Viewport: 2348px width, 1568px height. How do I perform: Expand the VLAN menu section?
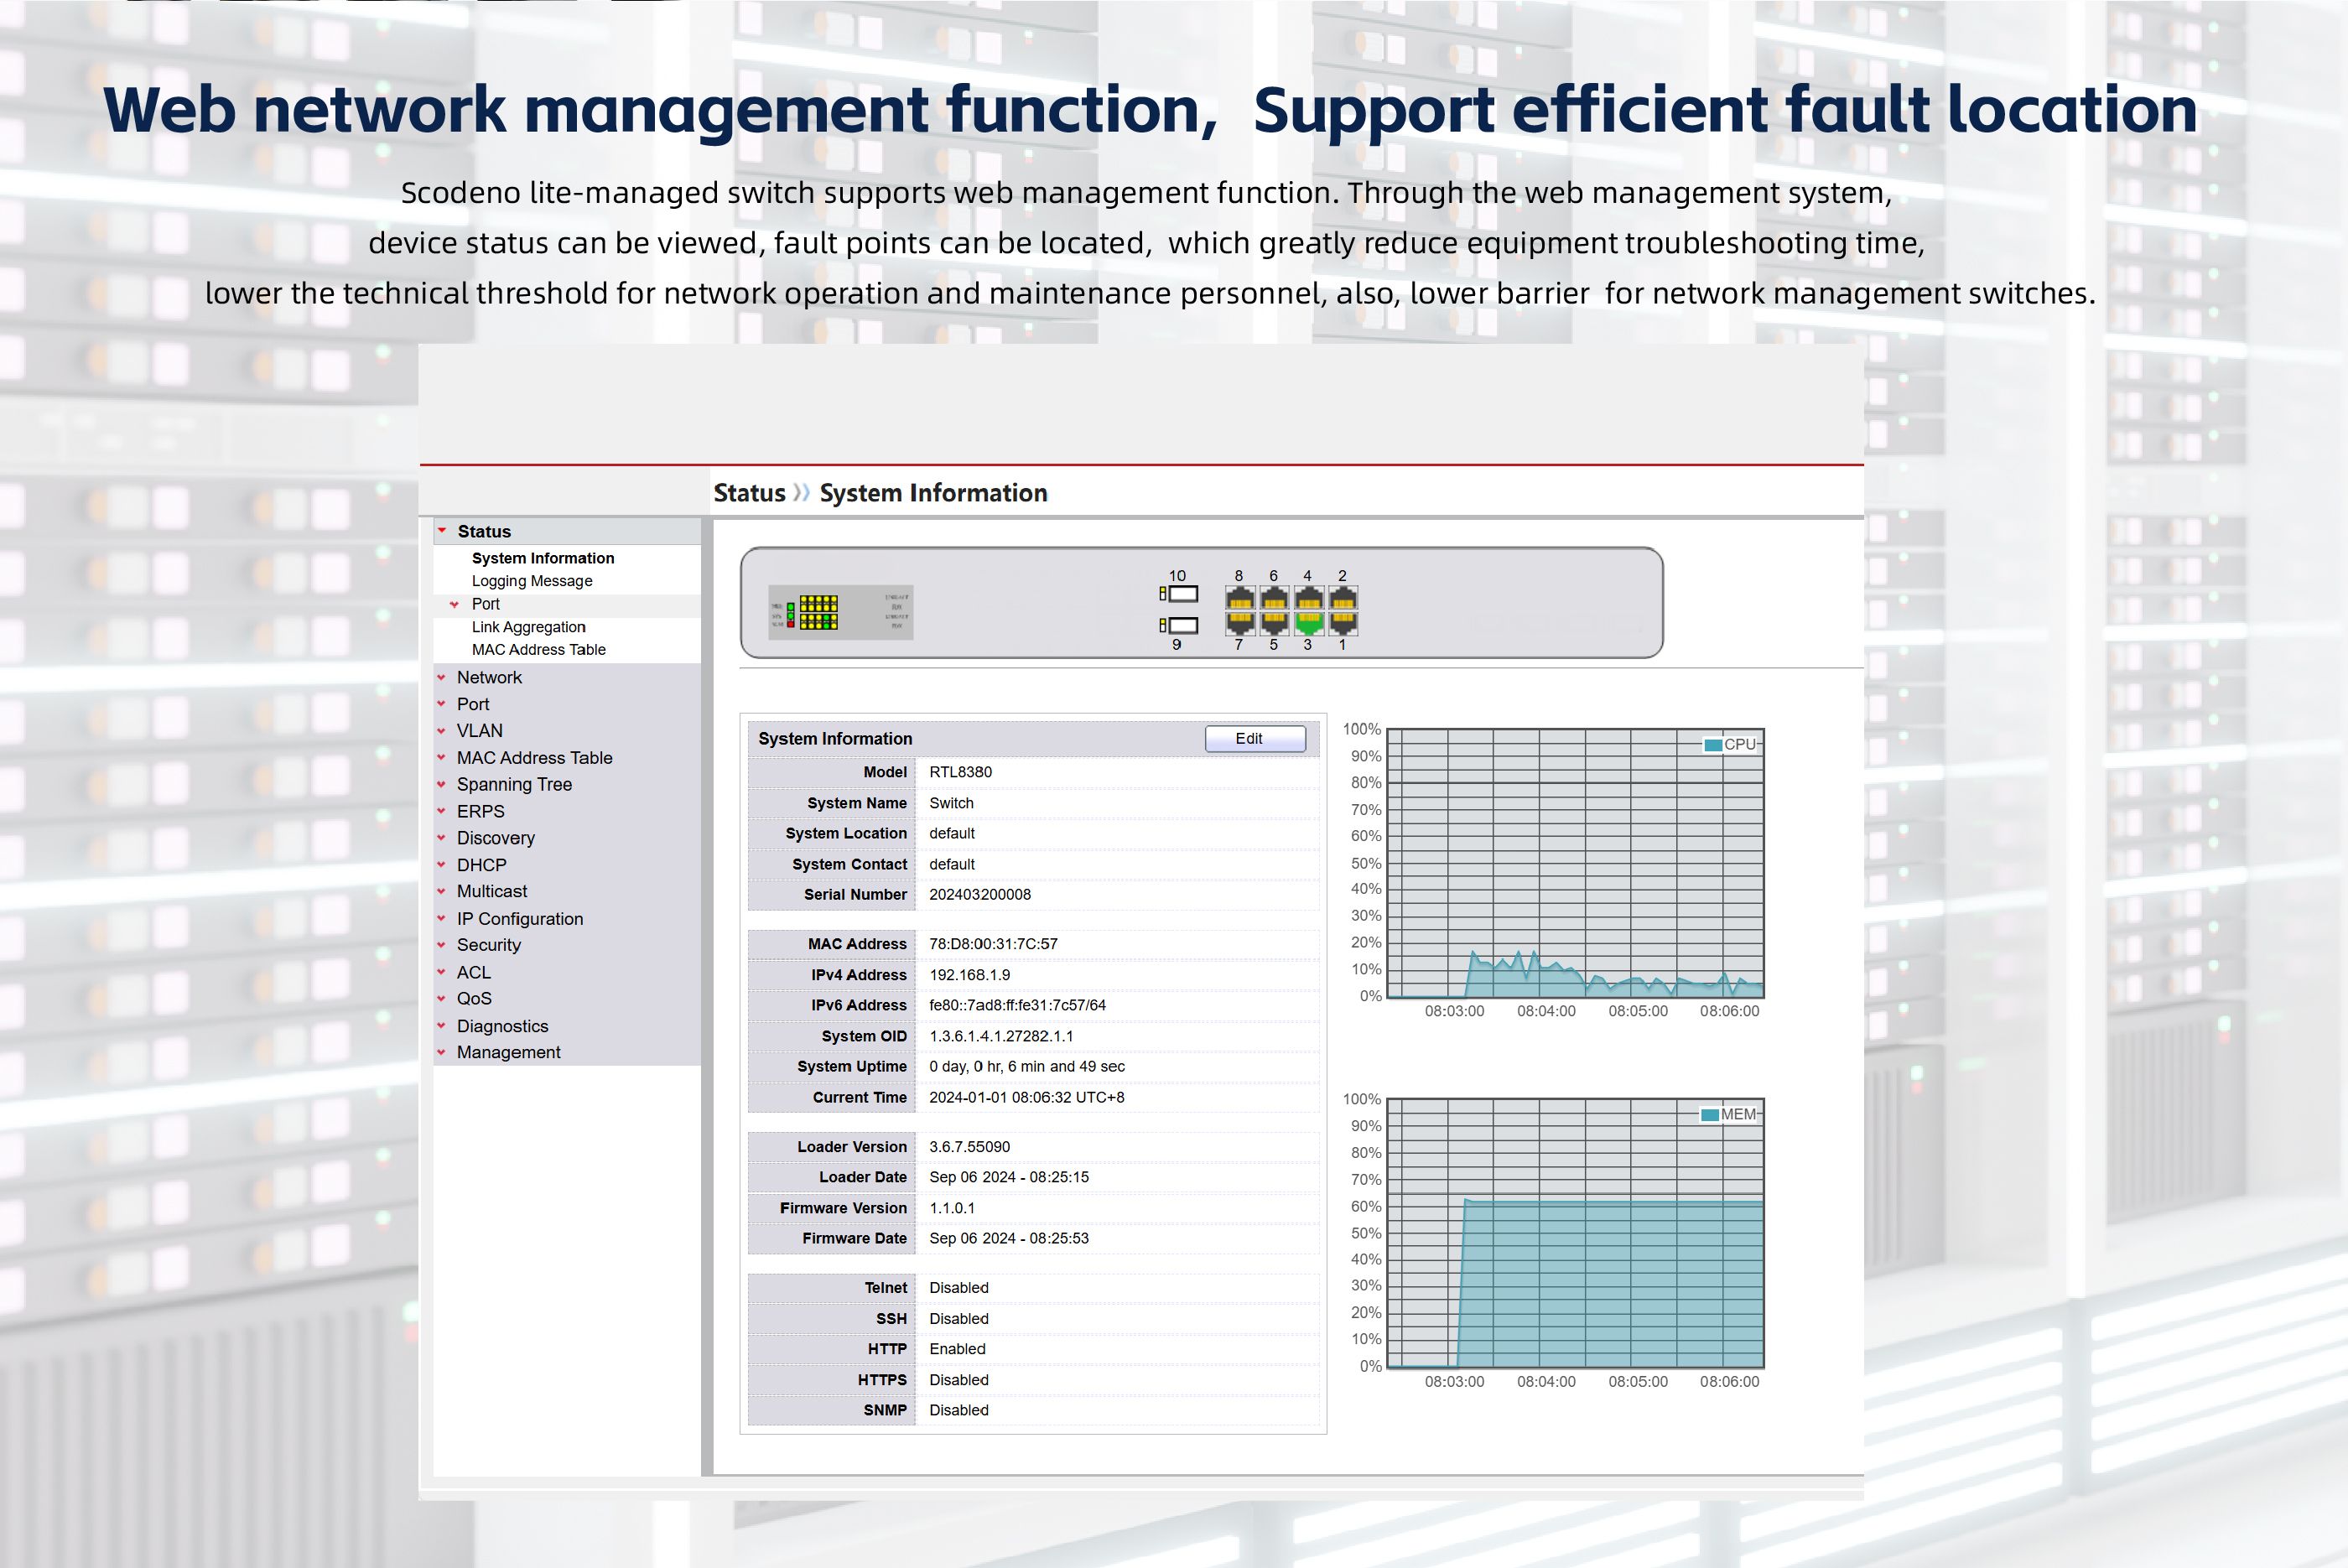pyautogui.click(x=479, y=731)
